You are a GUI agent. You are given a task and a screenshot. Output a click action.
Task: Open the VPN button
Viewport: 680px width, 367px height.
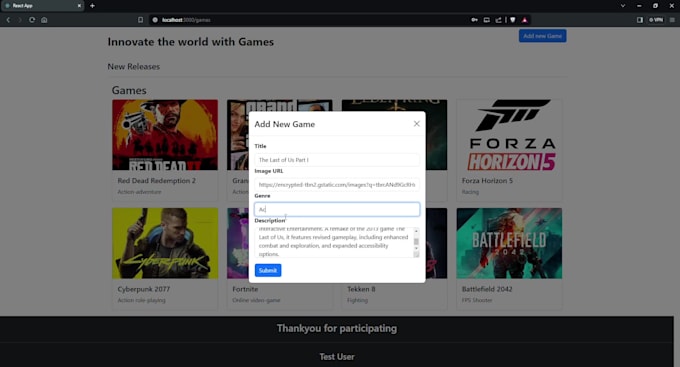pos(656,20)
